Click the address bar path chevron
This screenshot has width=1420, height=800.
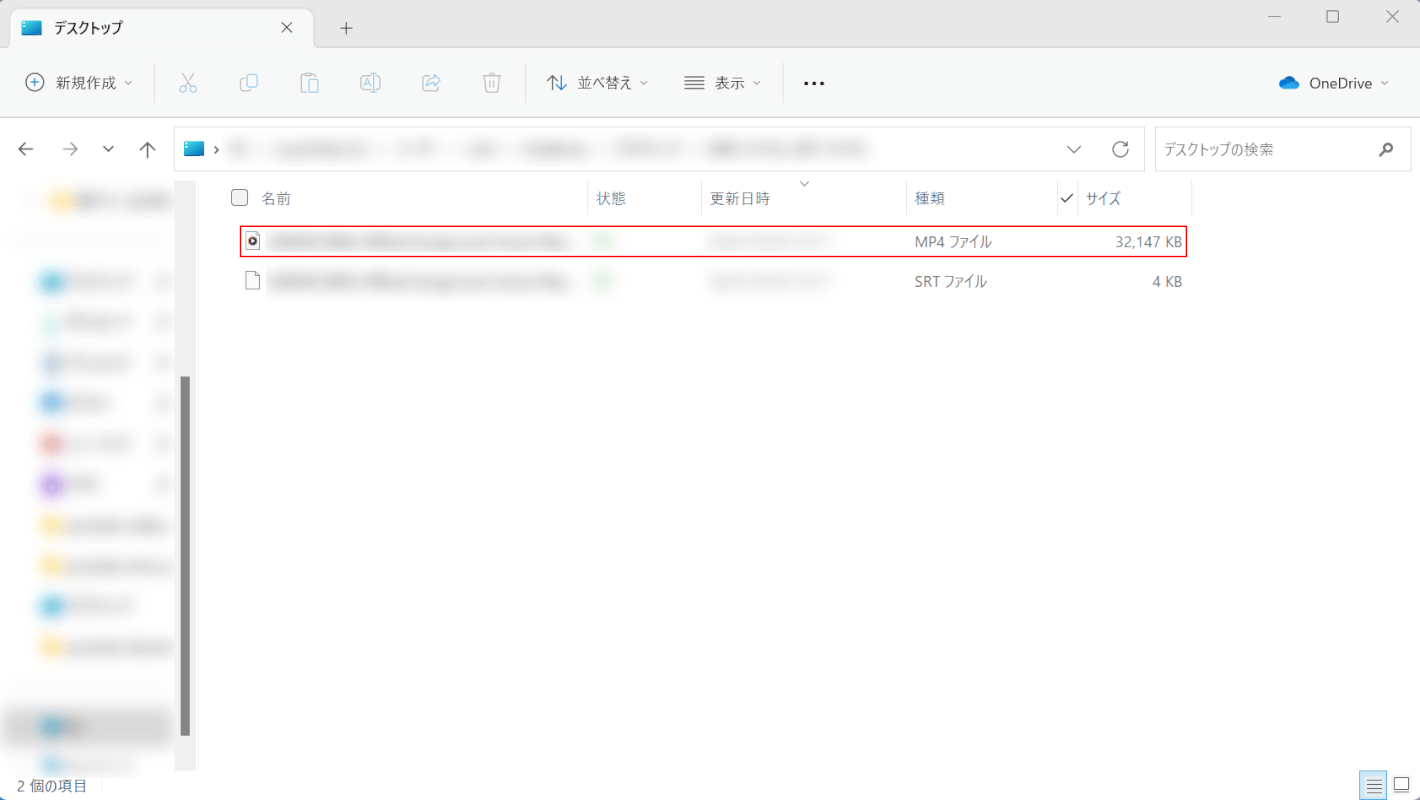click(216, 149)
